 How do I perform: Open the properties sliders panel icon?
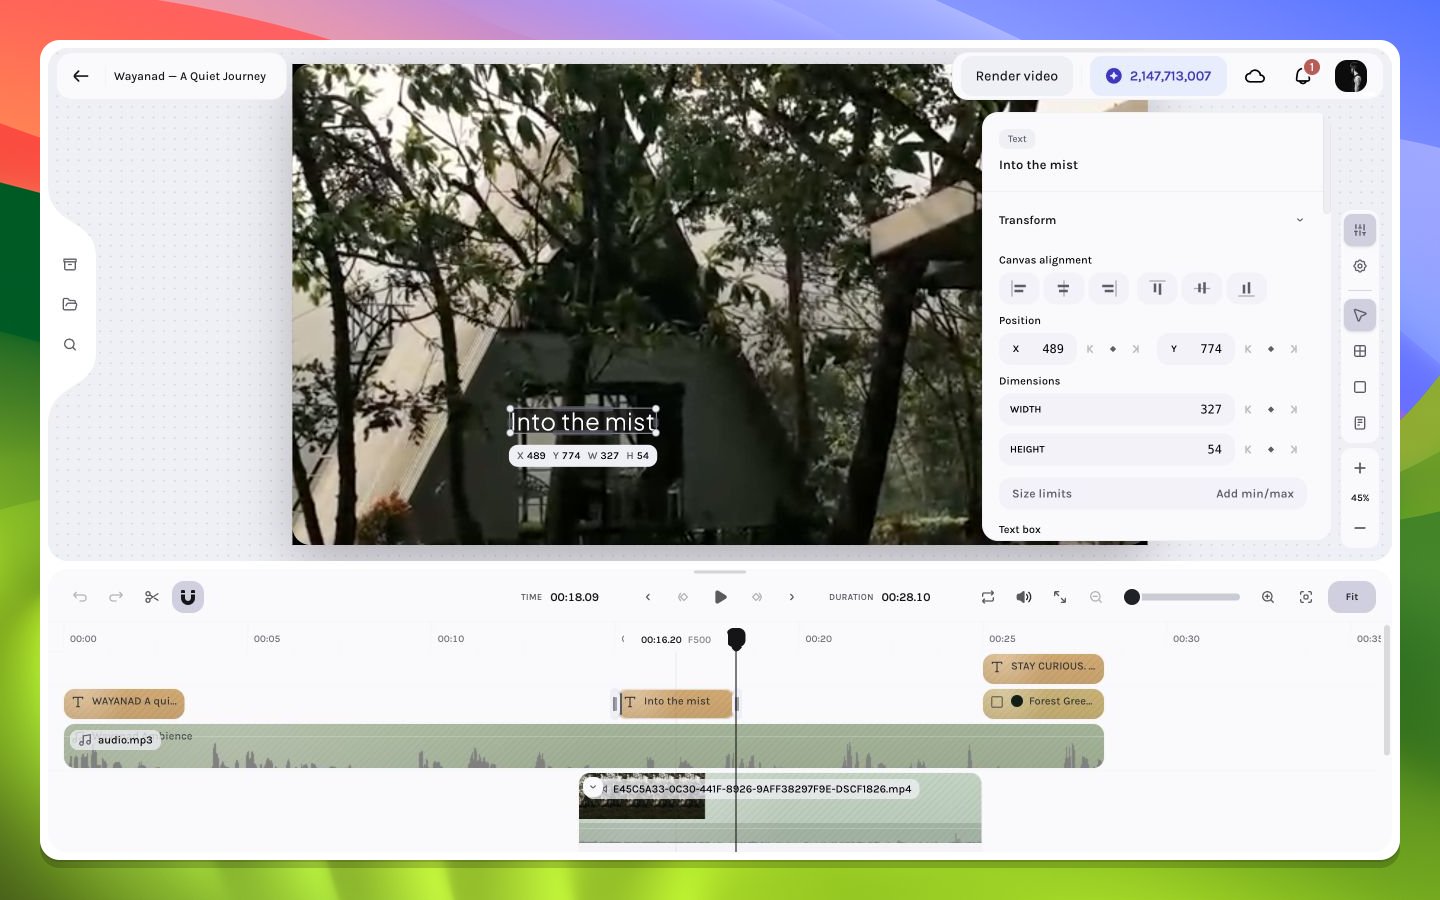point(1360,231)
